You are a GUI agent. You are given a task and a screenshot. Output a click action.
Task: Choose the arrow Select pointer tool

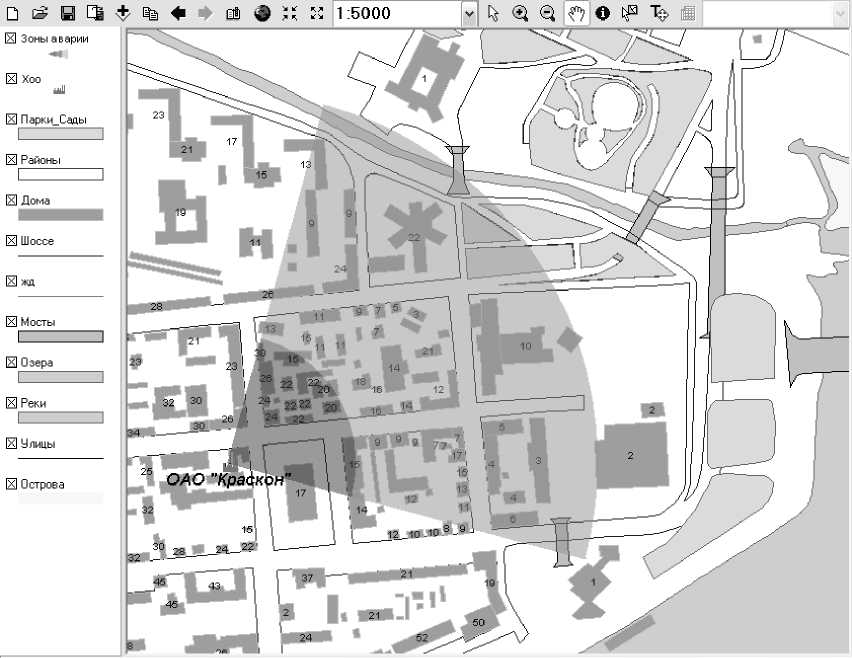(x=493, y=13)
